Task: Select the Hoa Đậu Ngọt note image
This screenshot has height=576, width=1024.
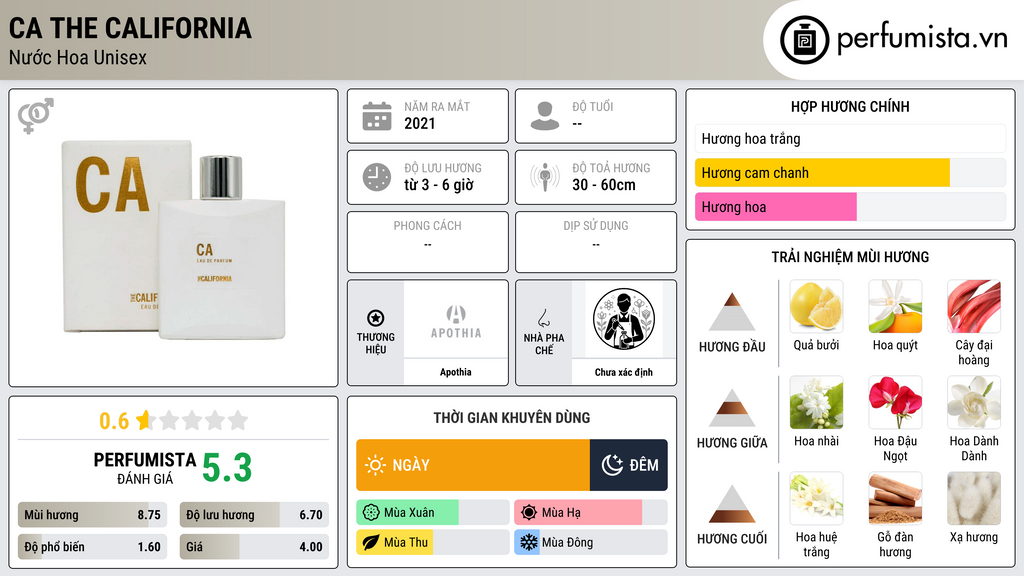Action: click(895, 402)
